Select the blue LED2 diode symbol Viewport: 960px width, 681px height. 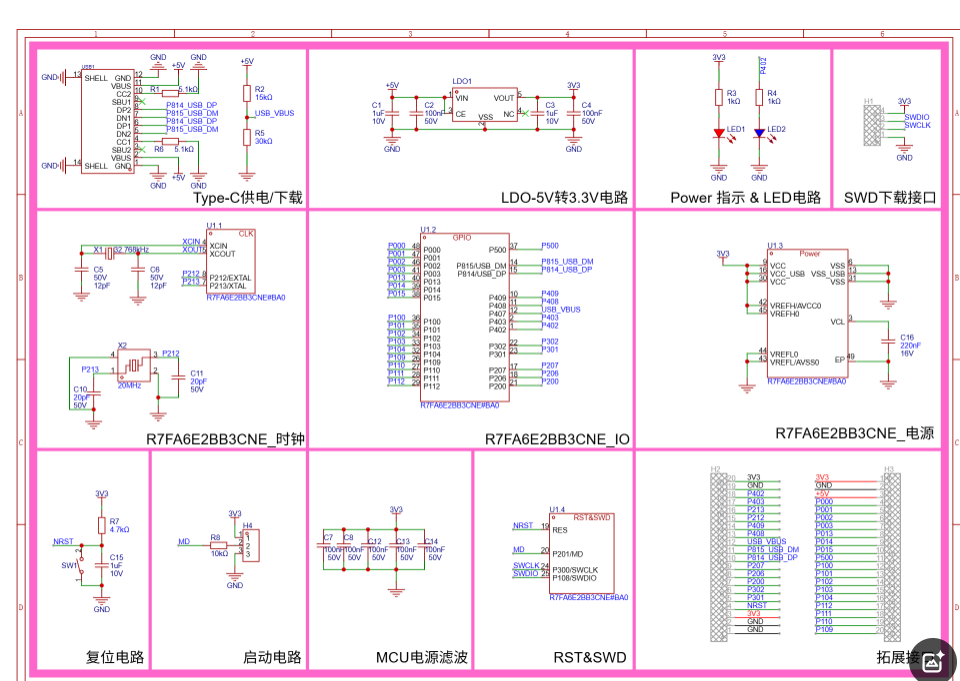pos(759,133)
